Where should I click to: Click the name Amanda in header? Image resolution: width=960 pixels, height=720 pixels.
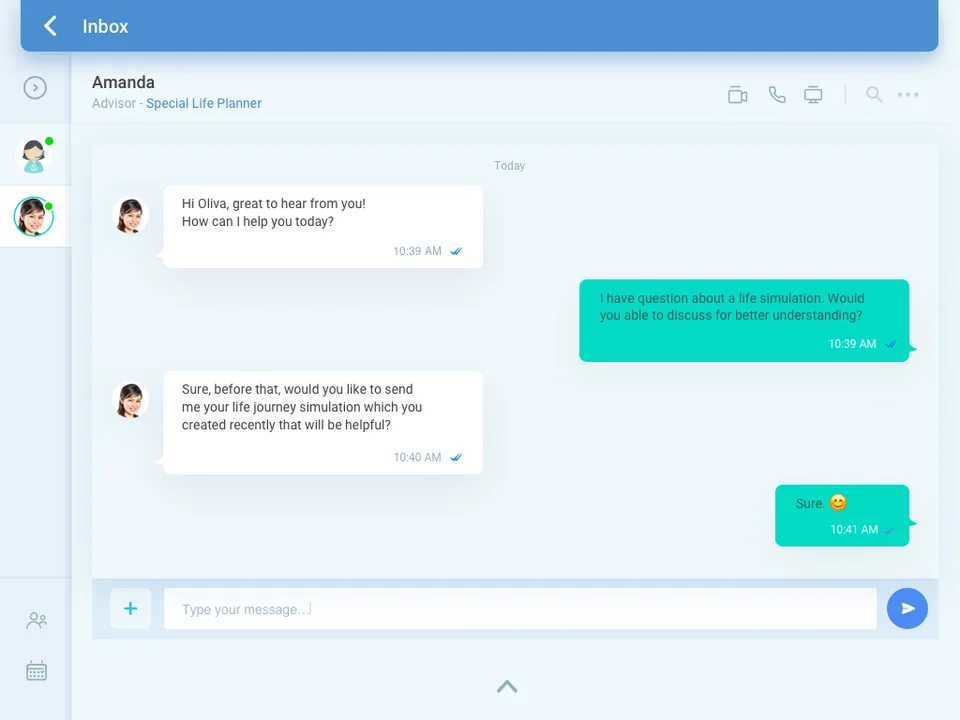123,82
